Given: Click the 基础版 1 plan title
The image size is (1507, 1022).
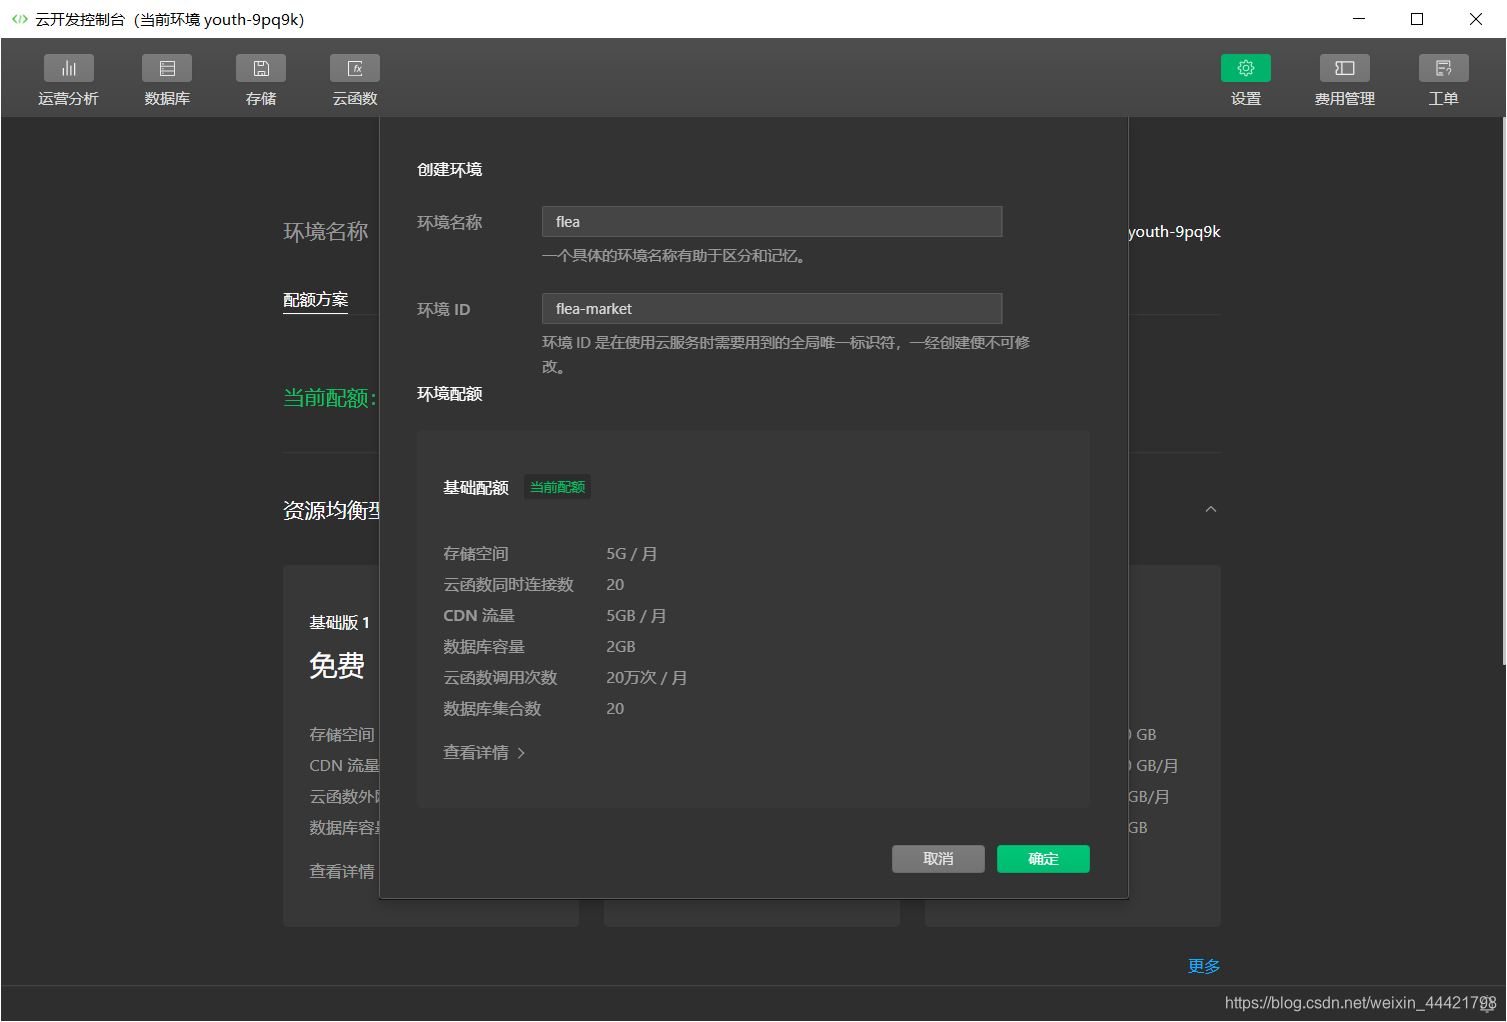Looking at the screenshot, I should click(x=340, y=623).
